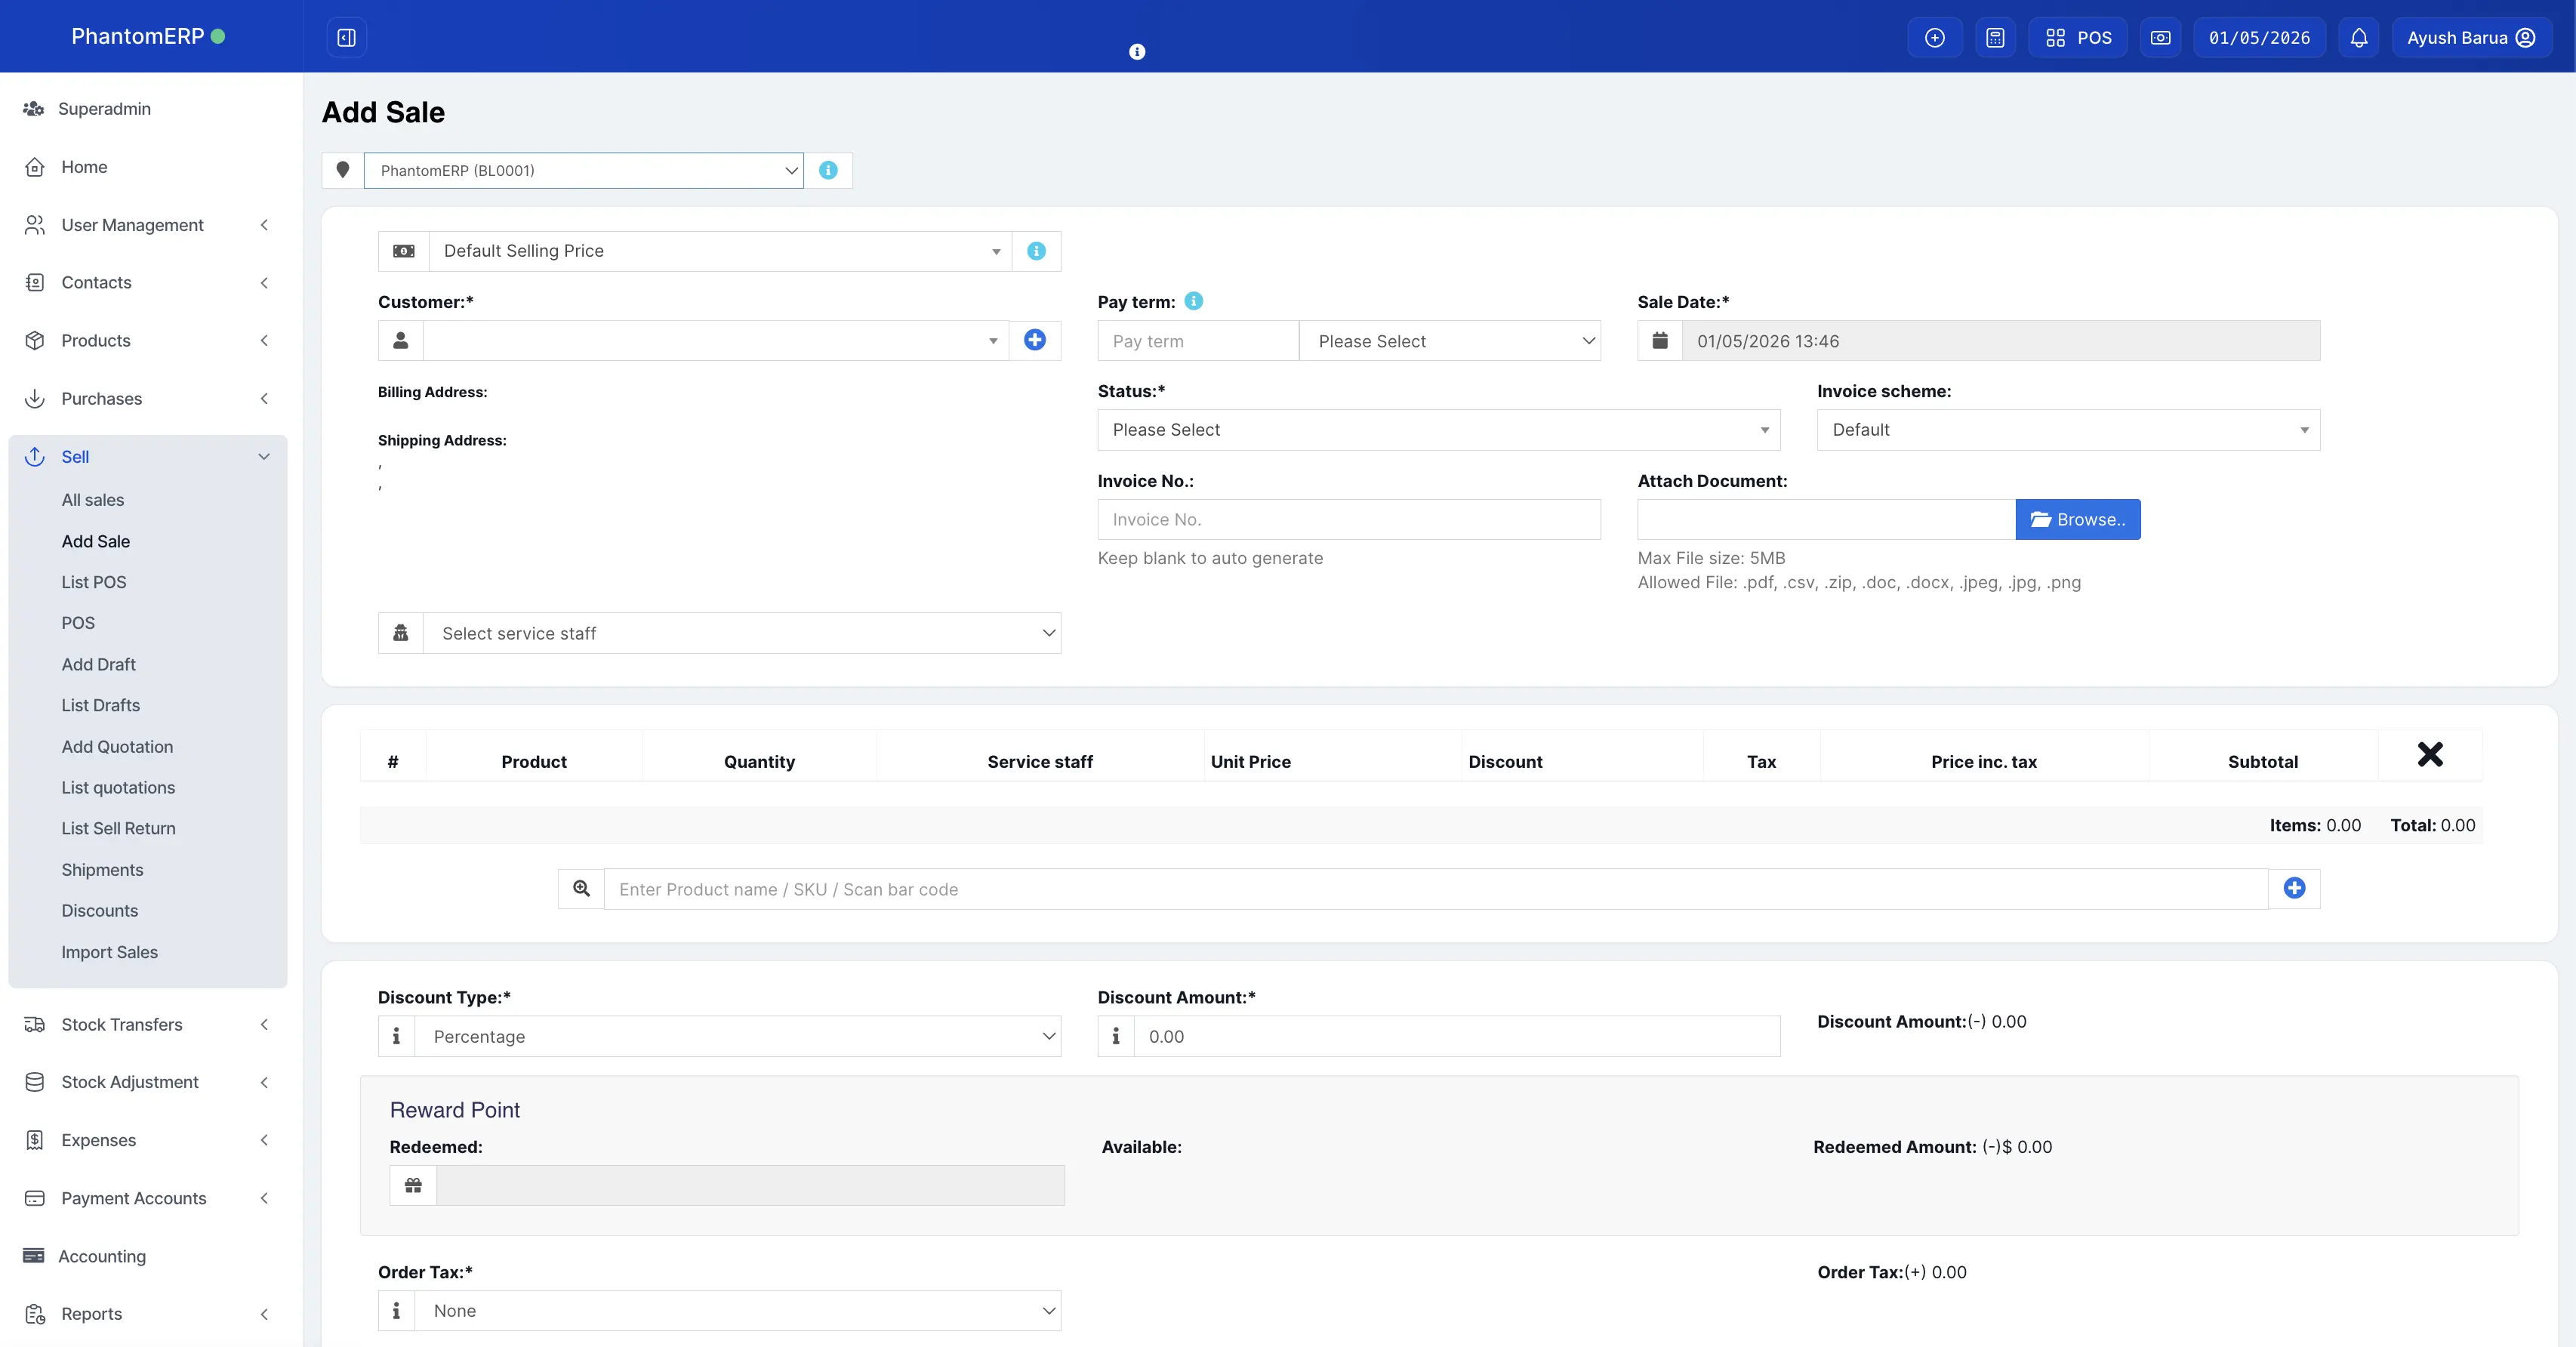Click the cash register icon in the top bar
The height and width of the screenshot is (1347, 2576).
point(2160,37)
